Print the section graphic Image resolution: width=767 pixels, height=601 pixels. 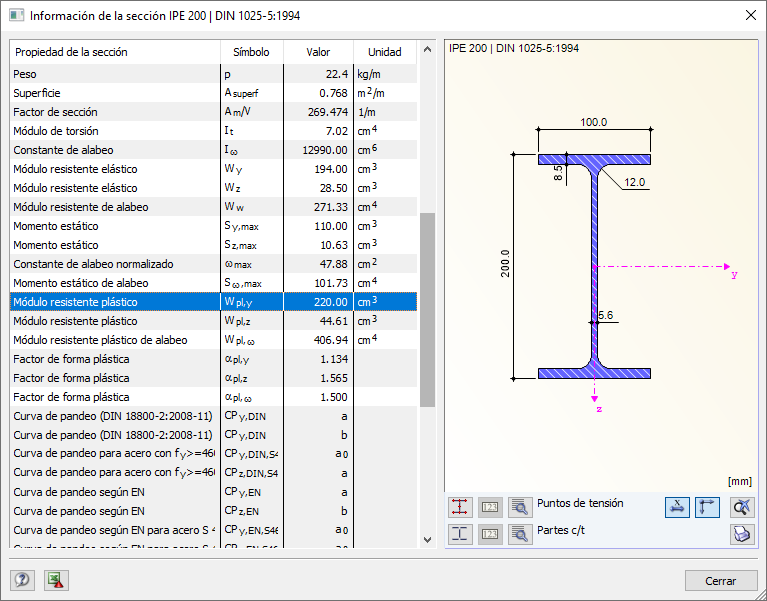point(742,534)
